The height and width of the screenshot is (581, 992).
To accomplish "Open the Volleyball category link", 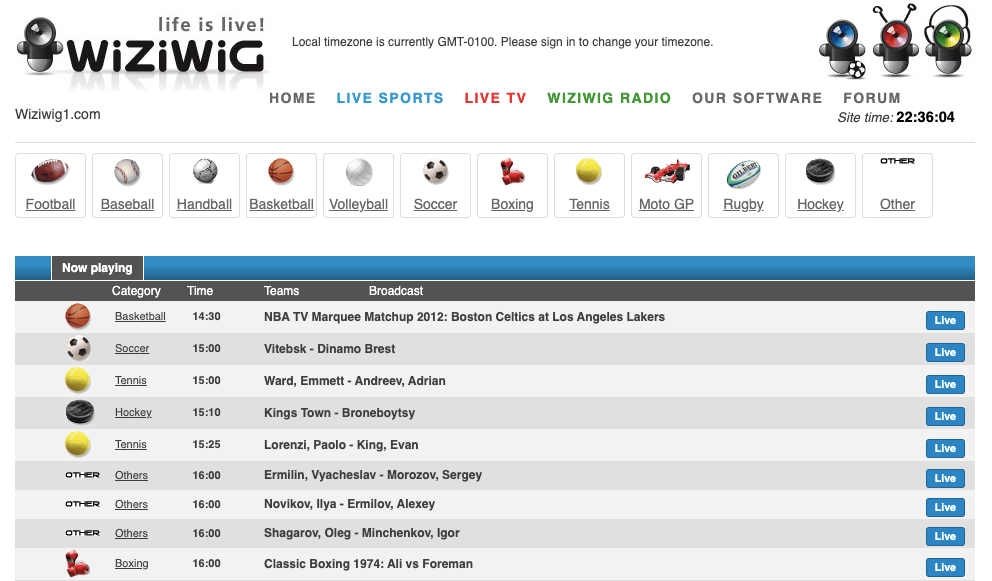I will click(359, 204).
